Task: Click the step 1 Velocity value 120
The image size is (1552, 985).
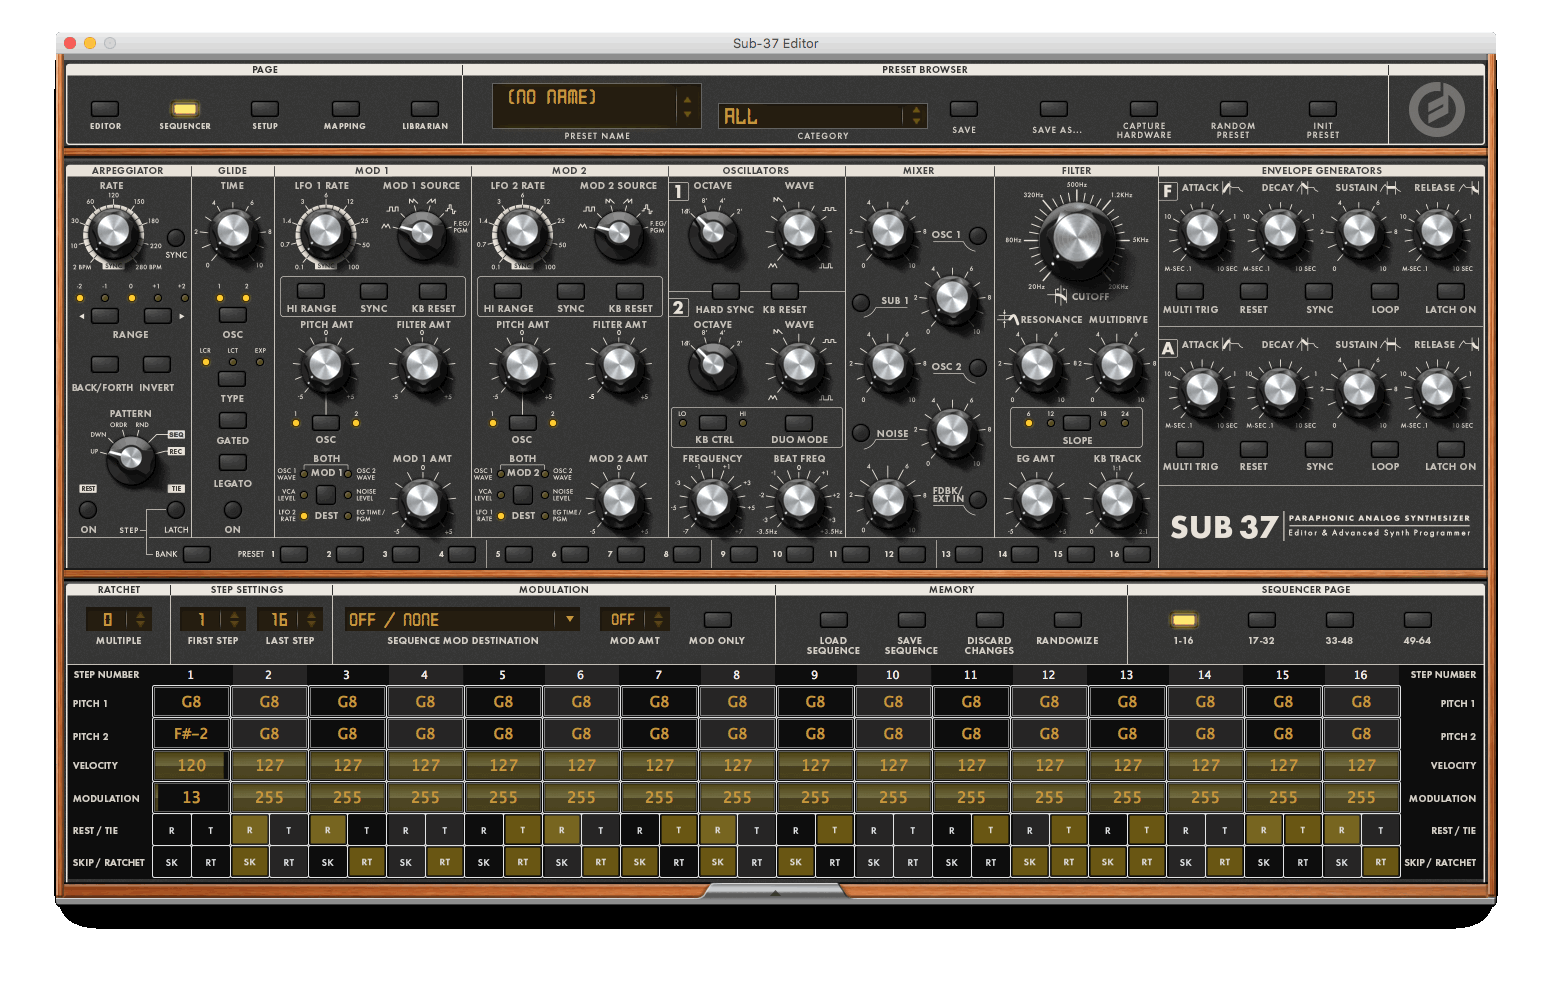Action: coord(191,766)
